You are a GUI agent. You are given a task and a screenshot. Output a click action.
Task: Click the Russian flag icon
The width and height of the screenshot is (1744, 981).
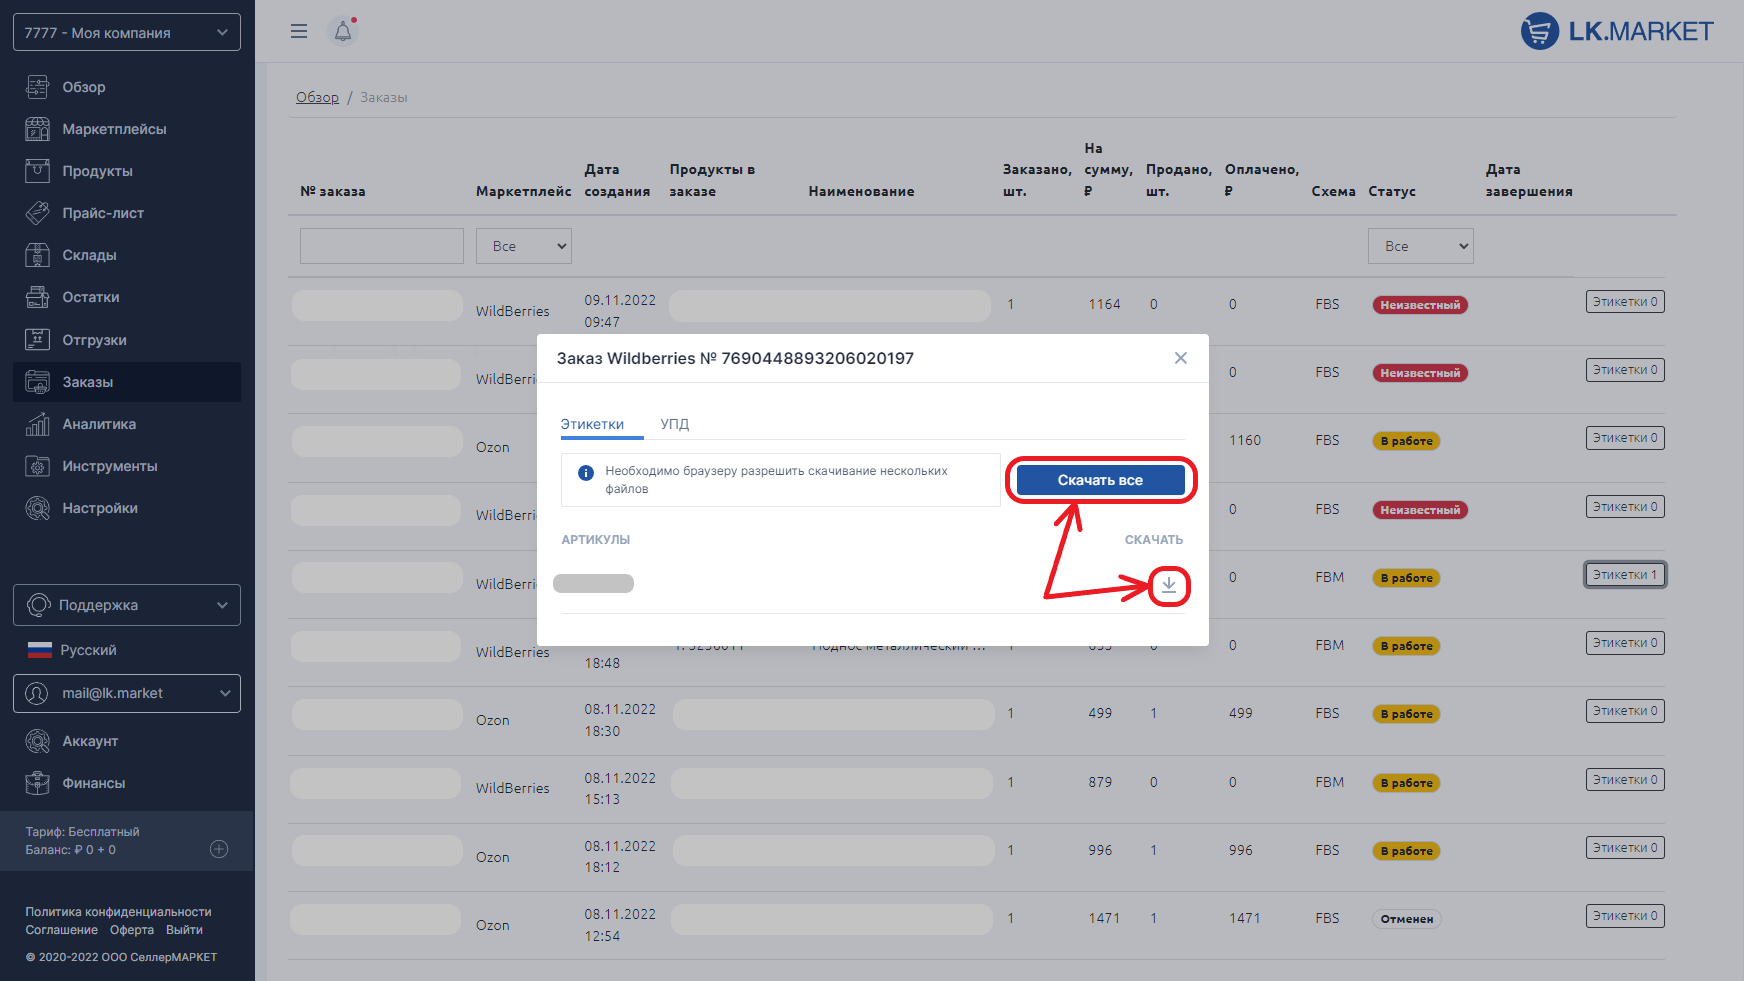(39, 650)
